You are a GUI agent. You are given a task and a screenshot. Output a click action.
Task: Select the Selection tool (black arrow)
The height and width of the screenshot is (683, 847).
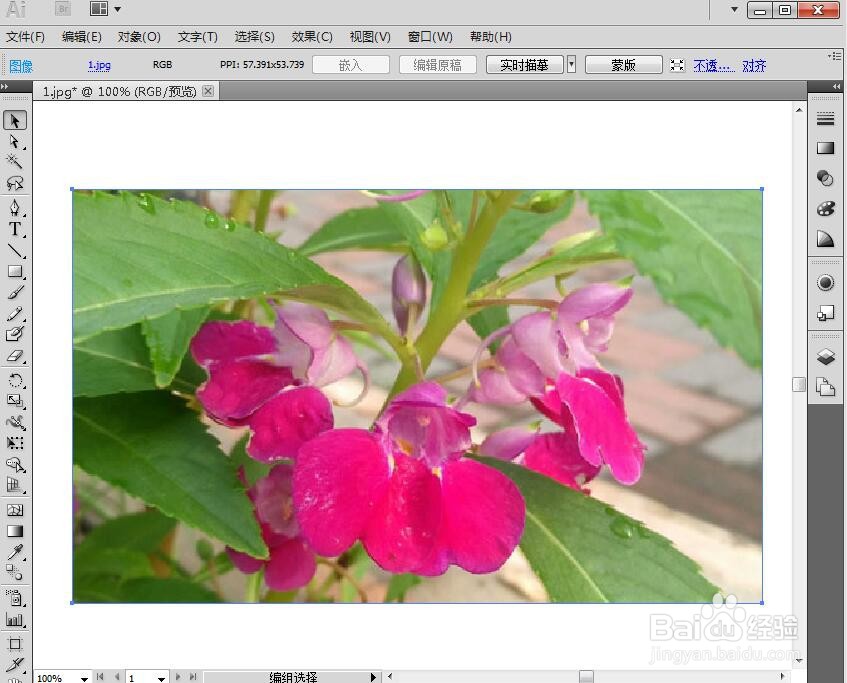click(x=15, y=120)
